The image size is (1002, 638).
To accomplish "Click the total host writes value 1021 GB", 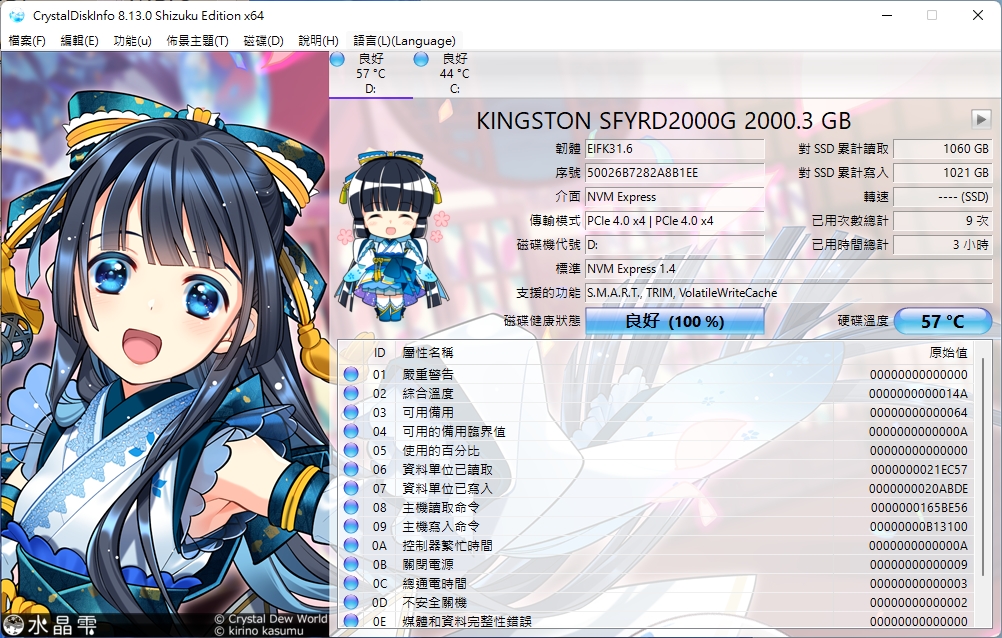I will coord(943,173).
